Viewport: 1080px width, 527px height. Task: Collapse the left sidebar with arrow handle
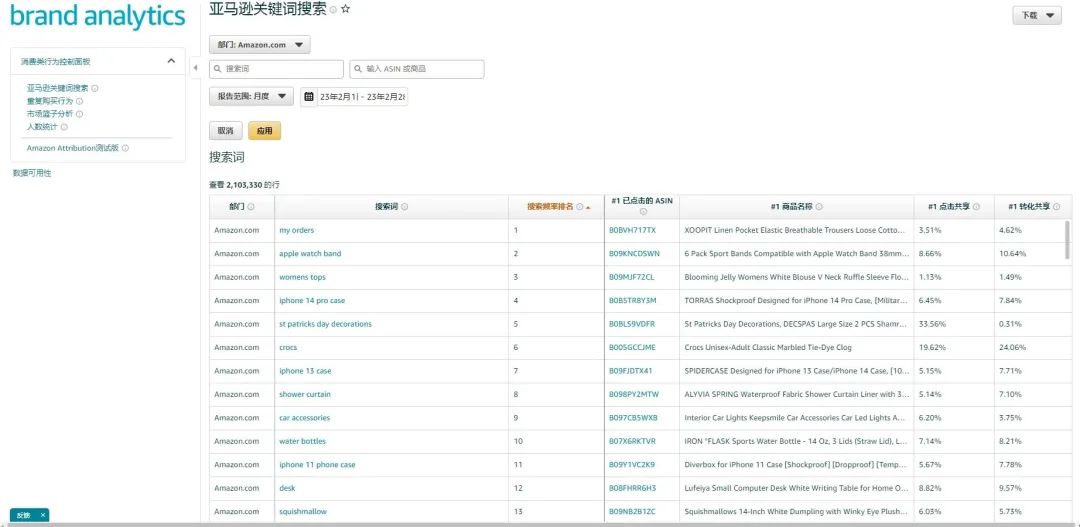[x=195, y=68]
